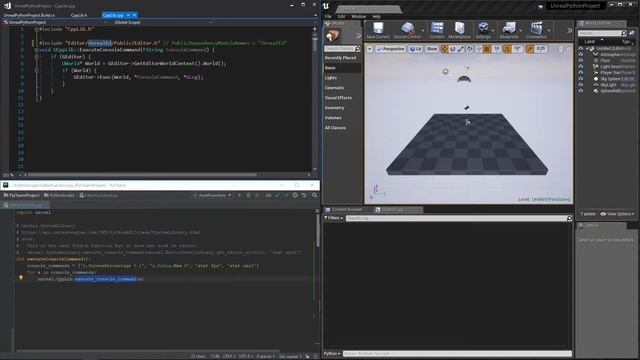Select Geometry category in Modes panel
The height and width of the screenshot is (360, 640).
tap(334, 108)
